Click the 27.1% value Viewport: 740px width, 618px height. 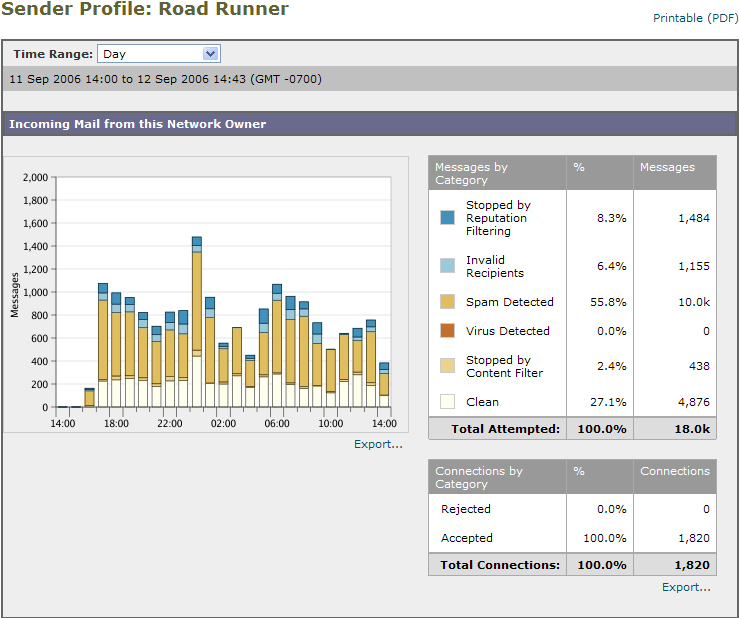coord(608,402)
